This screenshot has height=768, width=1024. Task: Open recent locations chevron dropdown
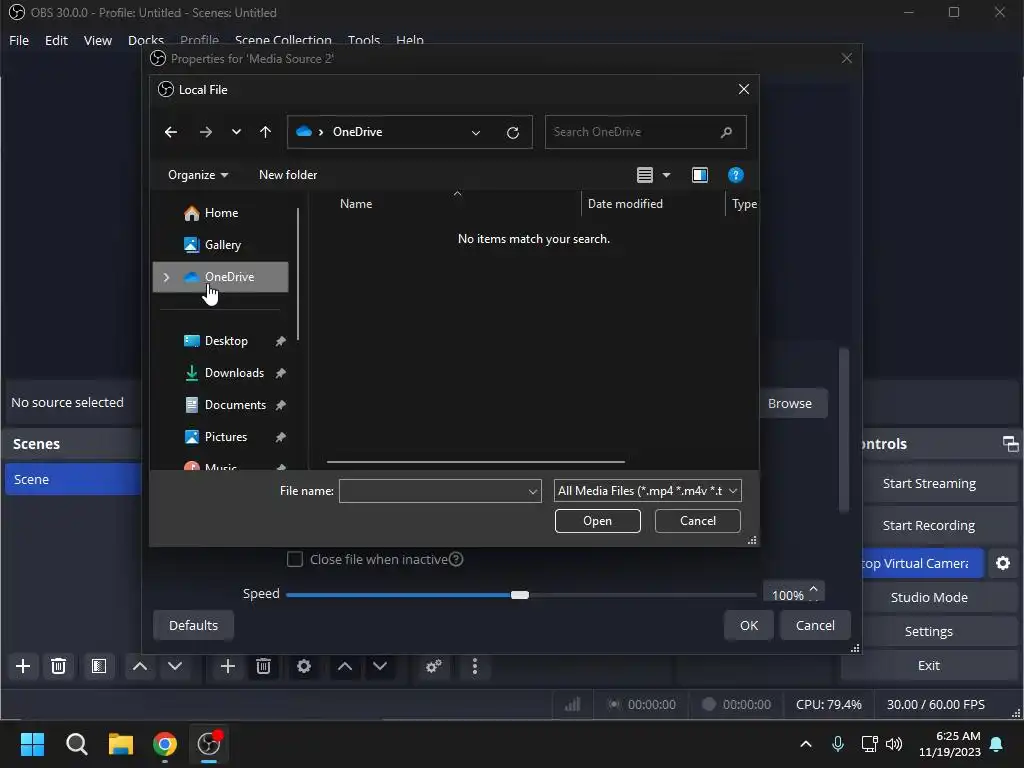(x=236, y=132)
